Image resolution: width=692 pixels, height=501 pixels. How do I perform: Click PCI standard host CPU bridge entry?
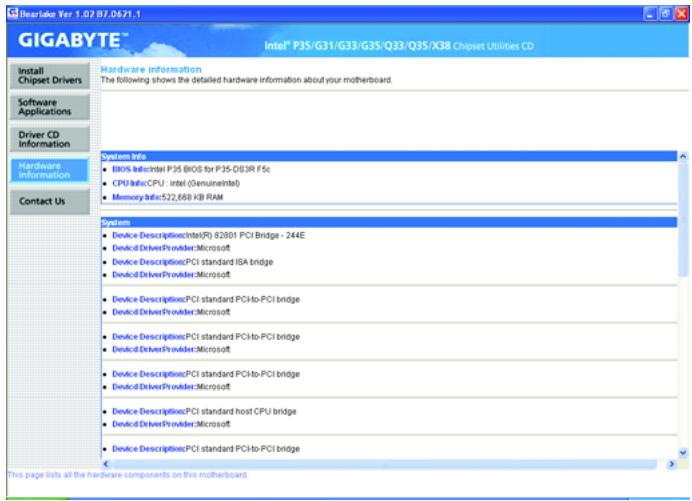click(x=204, y=411)
